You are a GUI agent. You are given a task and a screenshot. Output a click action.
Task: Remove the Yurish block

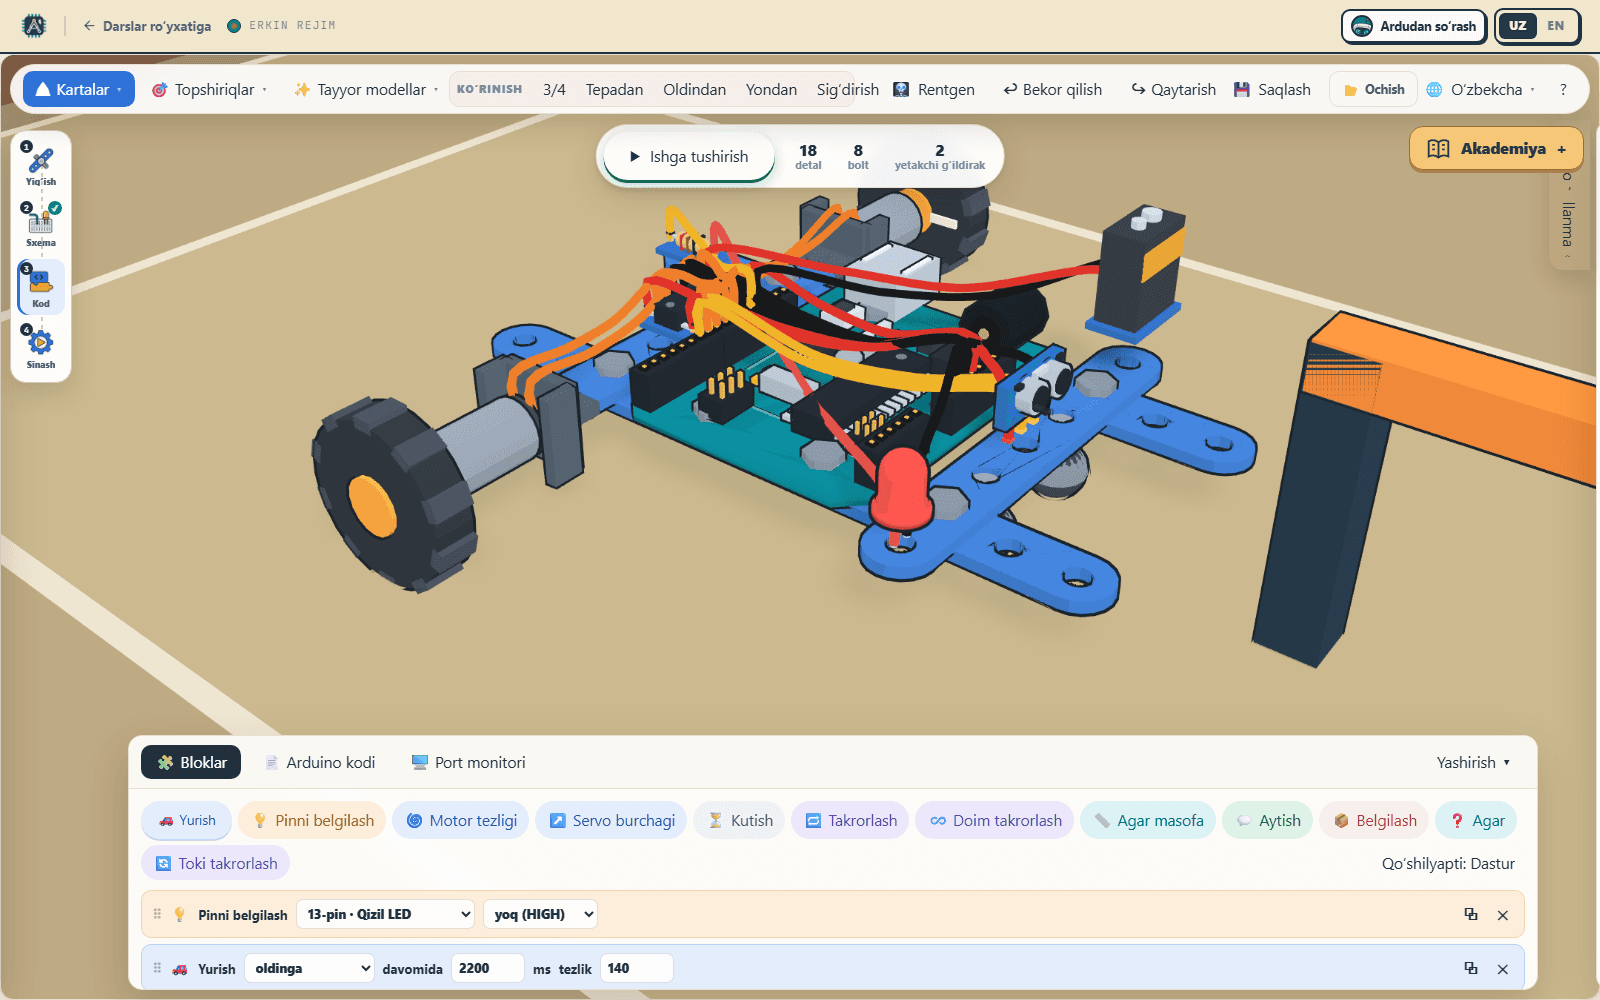click(x=1502, y=969)
